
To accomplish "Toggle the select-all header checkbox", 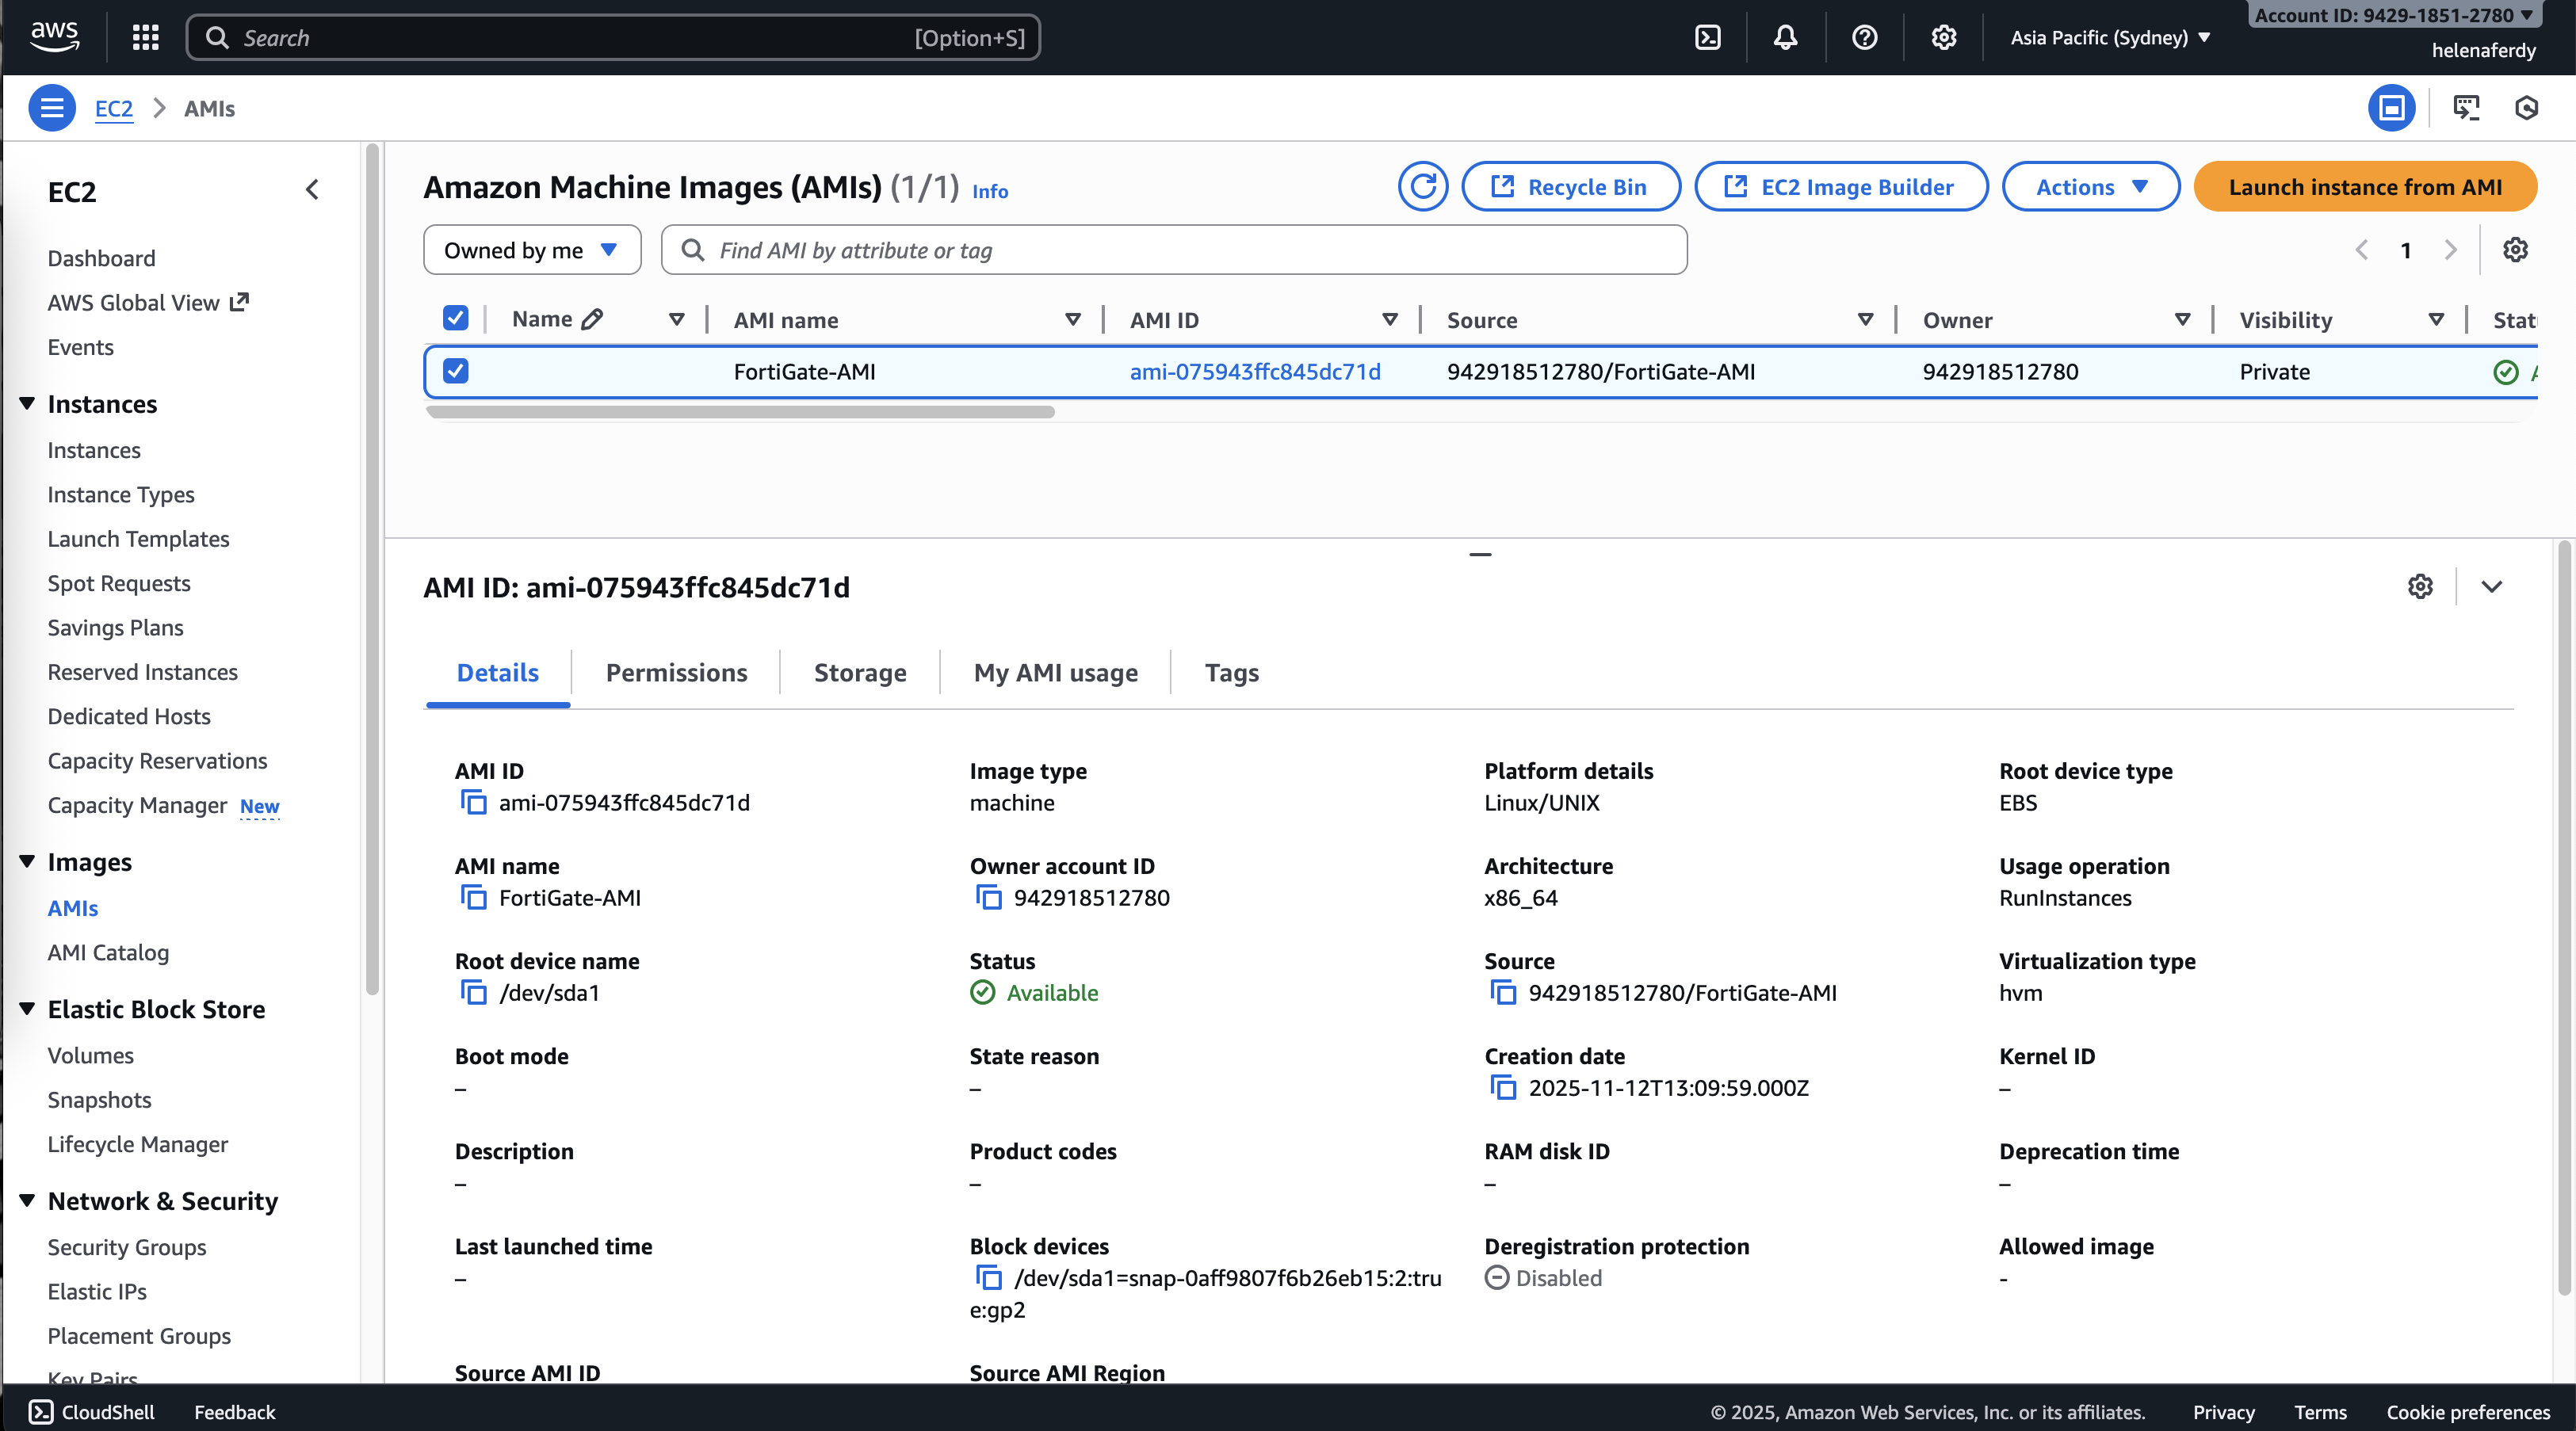I will pyautogui.click(x=455, y=318).
